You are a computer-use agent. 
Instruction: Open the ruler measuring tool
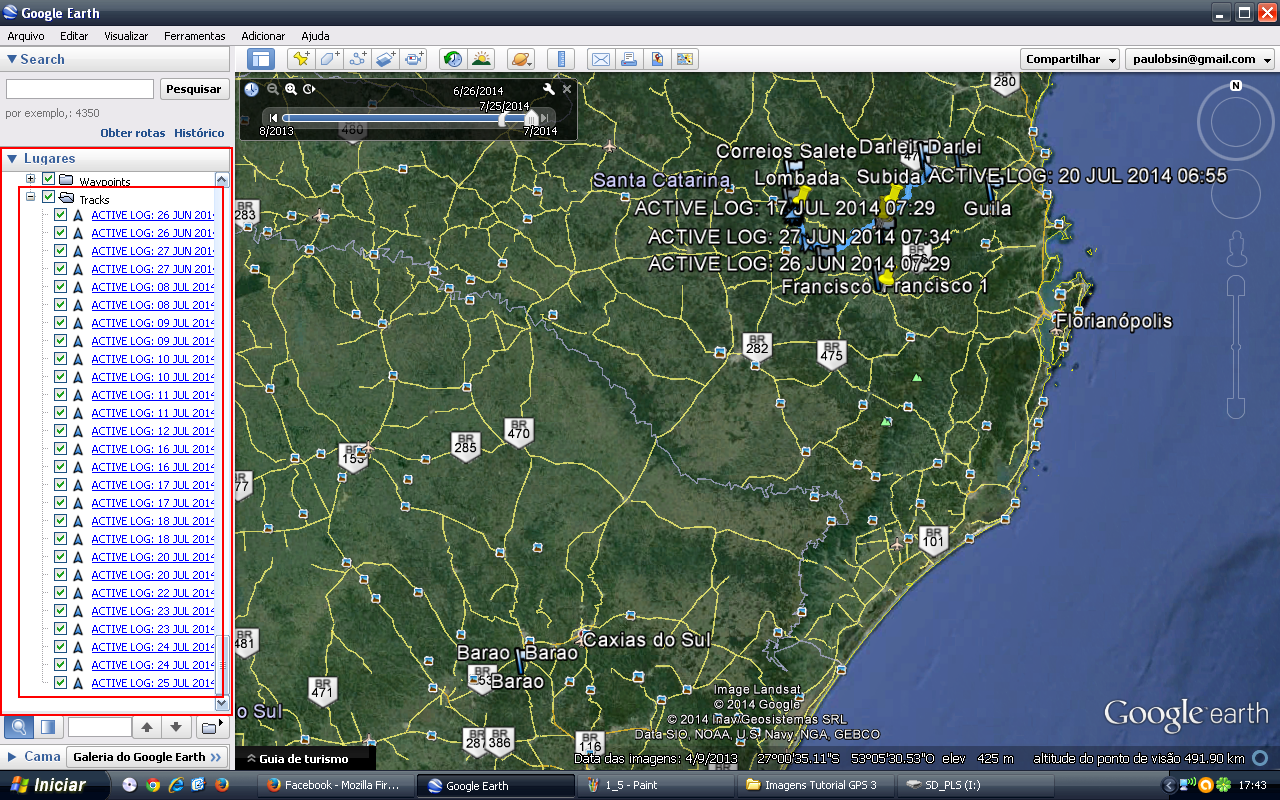(561, 59)
